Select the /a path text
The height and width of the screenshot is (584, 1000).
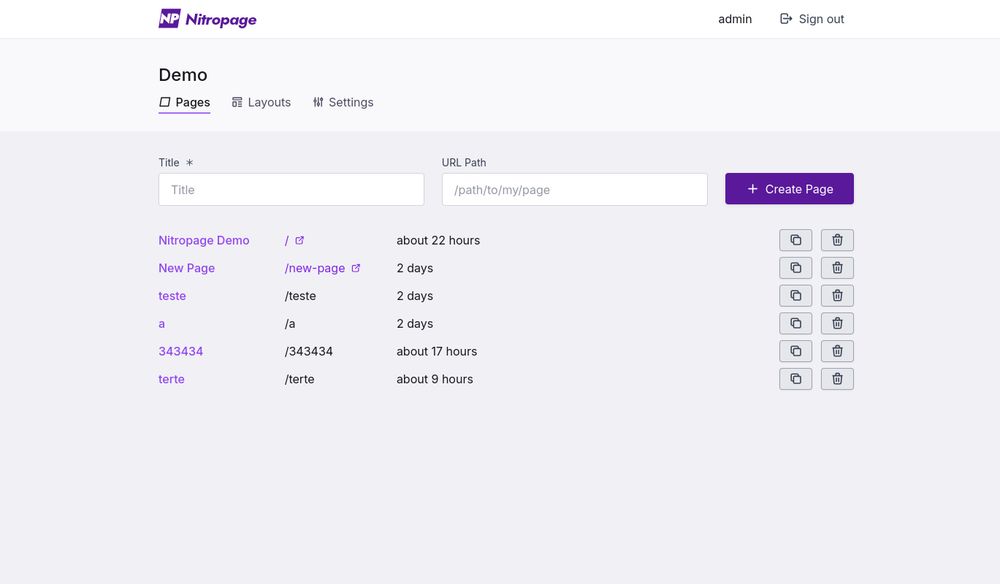tap(290, 323)
